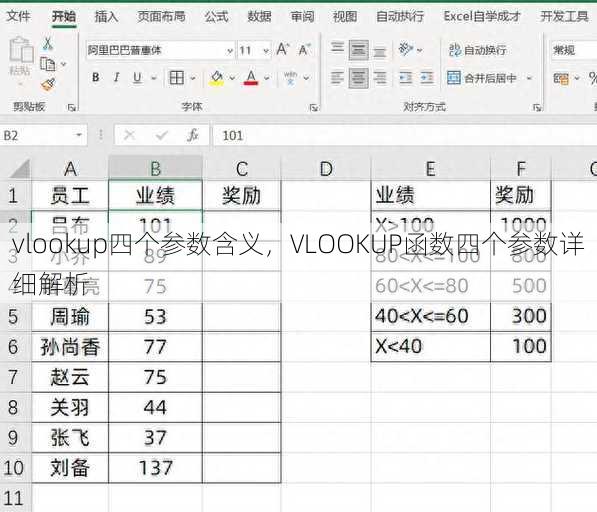Screen dimensions: 597x512
Task: Select cell containing 孙尚香
Action: [x=70, y=347]
